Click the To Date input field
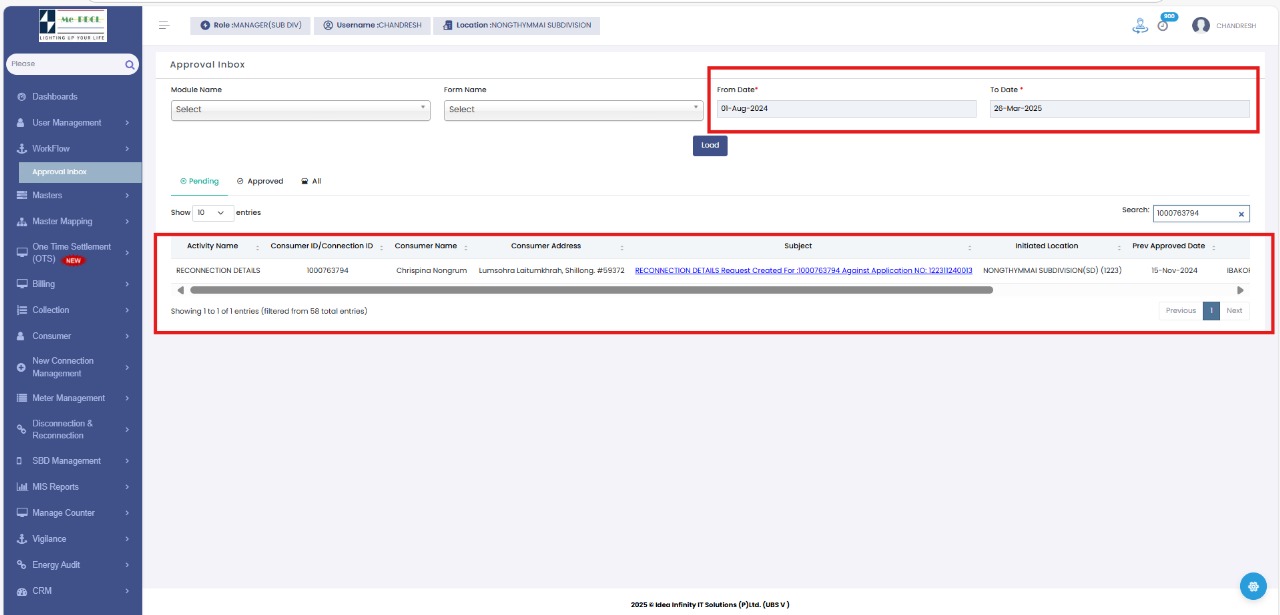Viewport: 1280px width, 615px height. point(1119,109)
